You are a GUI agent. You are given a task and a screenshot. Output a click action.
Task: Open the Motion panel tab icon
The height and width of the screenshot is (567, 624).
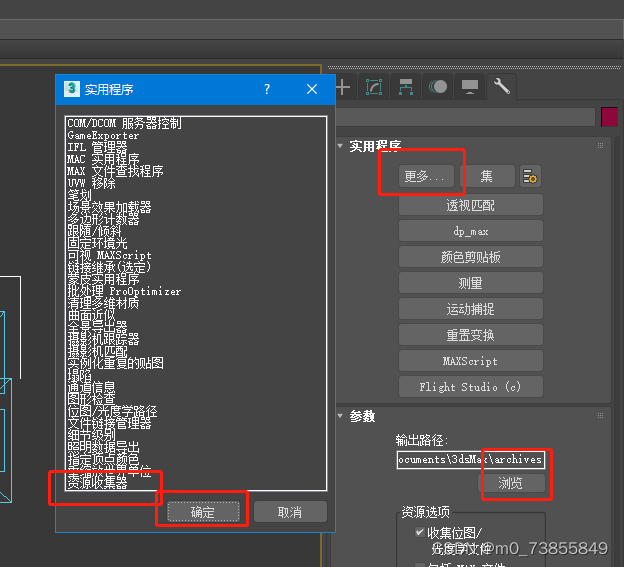pos(438,87)
